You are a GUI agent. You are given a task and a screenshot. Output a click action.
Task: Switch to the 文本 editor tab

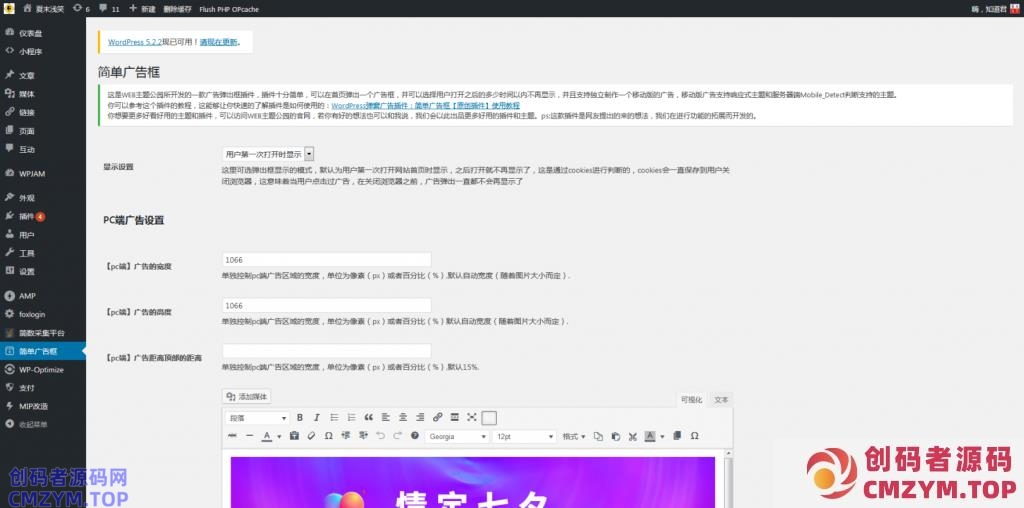[721, 399]
